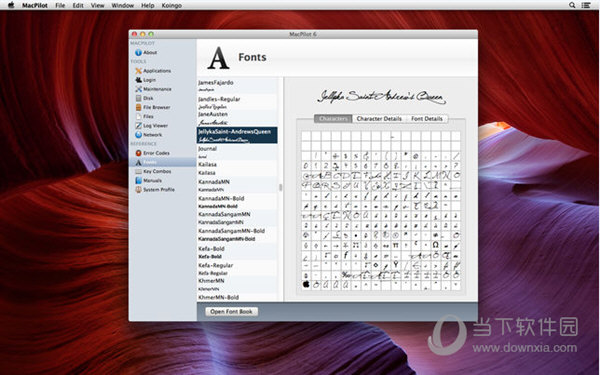Image resolution: width=600 pixels, height=375 pixels.
Task: Open the Help menu
Action: point(148,5)
